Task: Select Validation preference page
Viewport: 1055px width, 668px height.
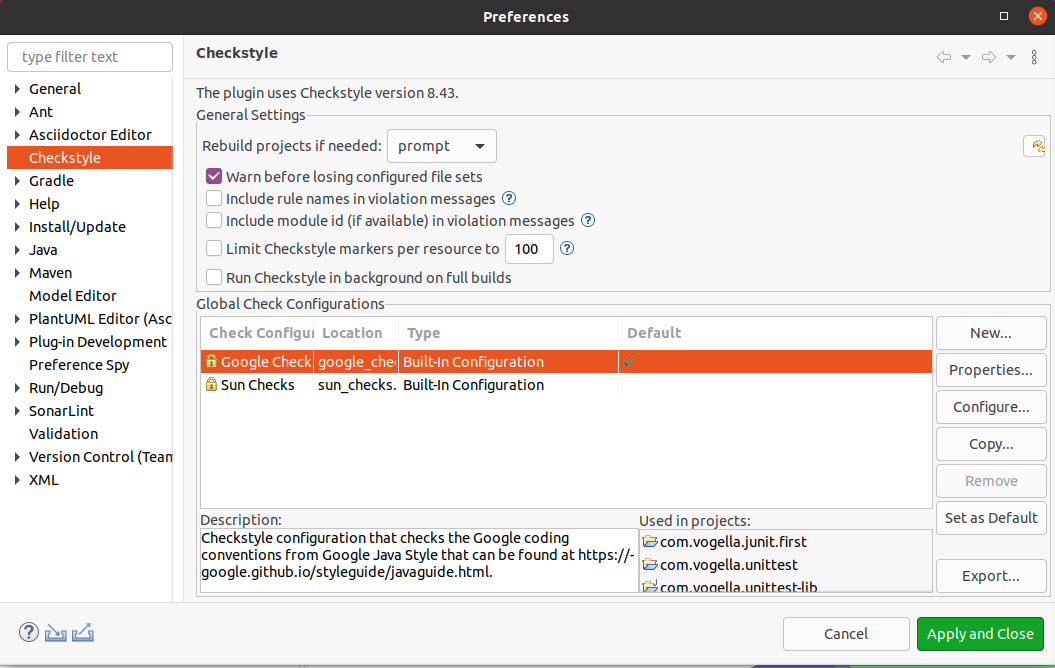Action: pyautogui.click(x=63, y=434)
